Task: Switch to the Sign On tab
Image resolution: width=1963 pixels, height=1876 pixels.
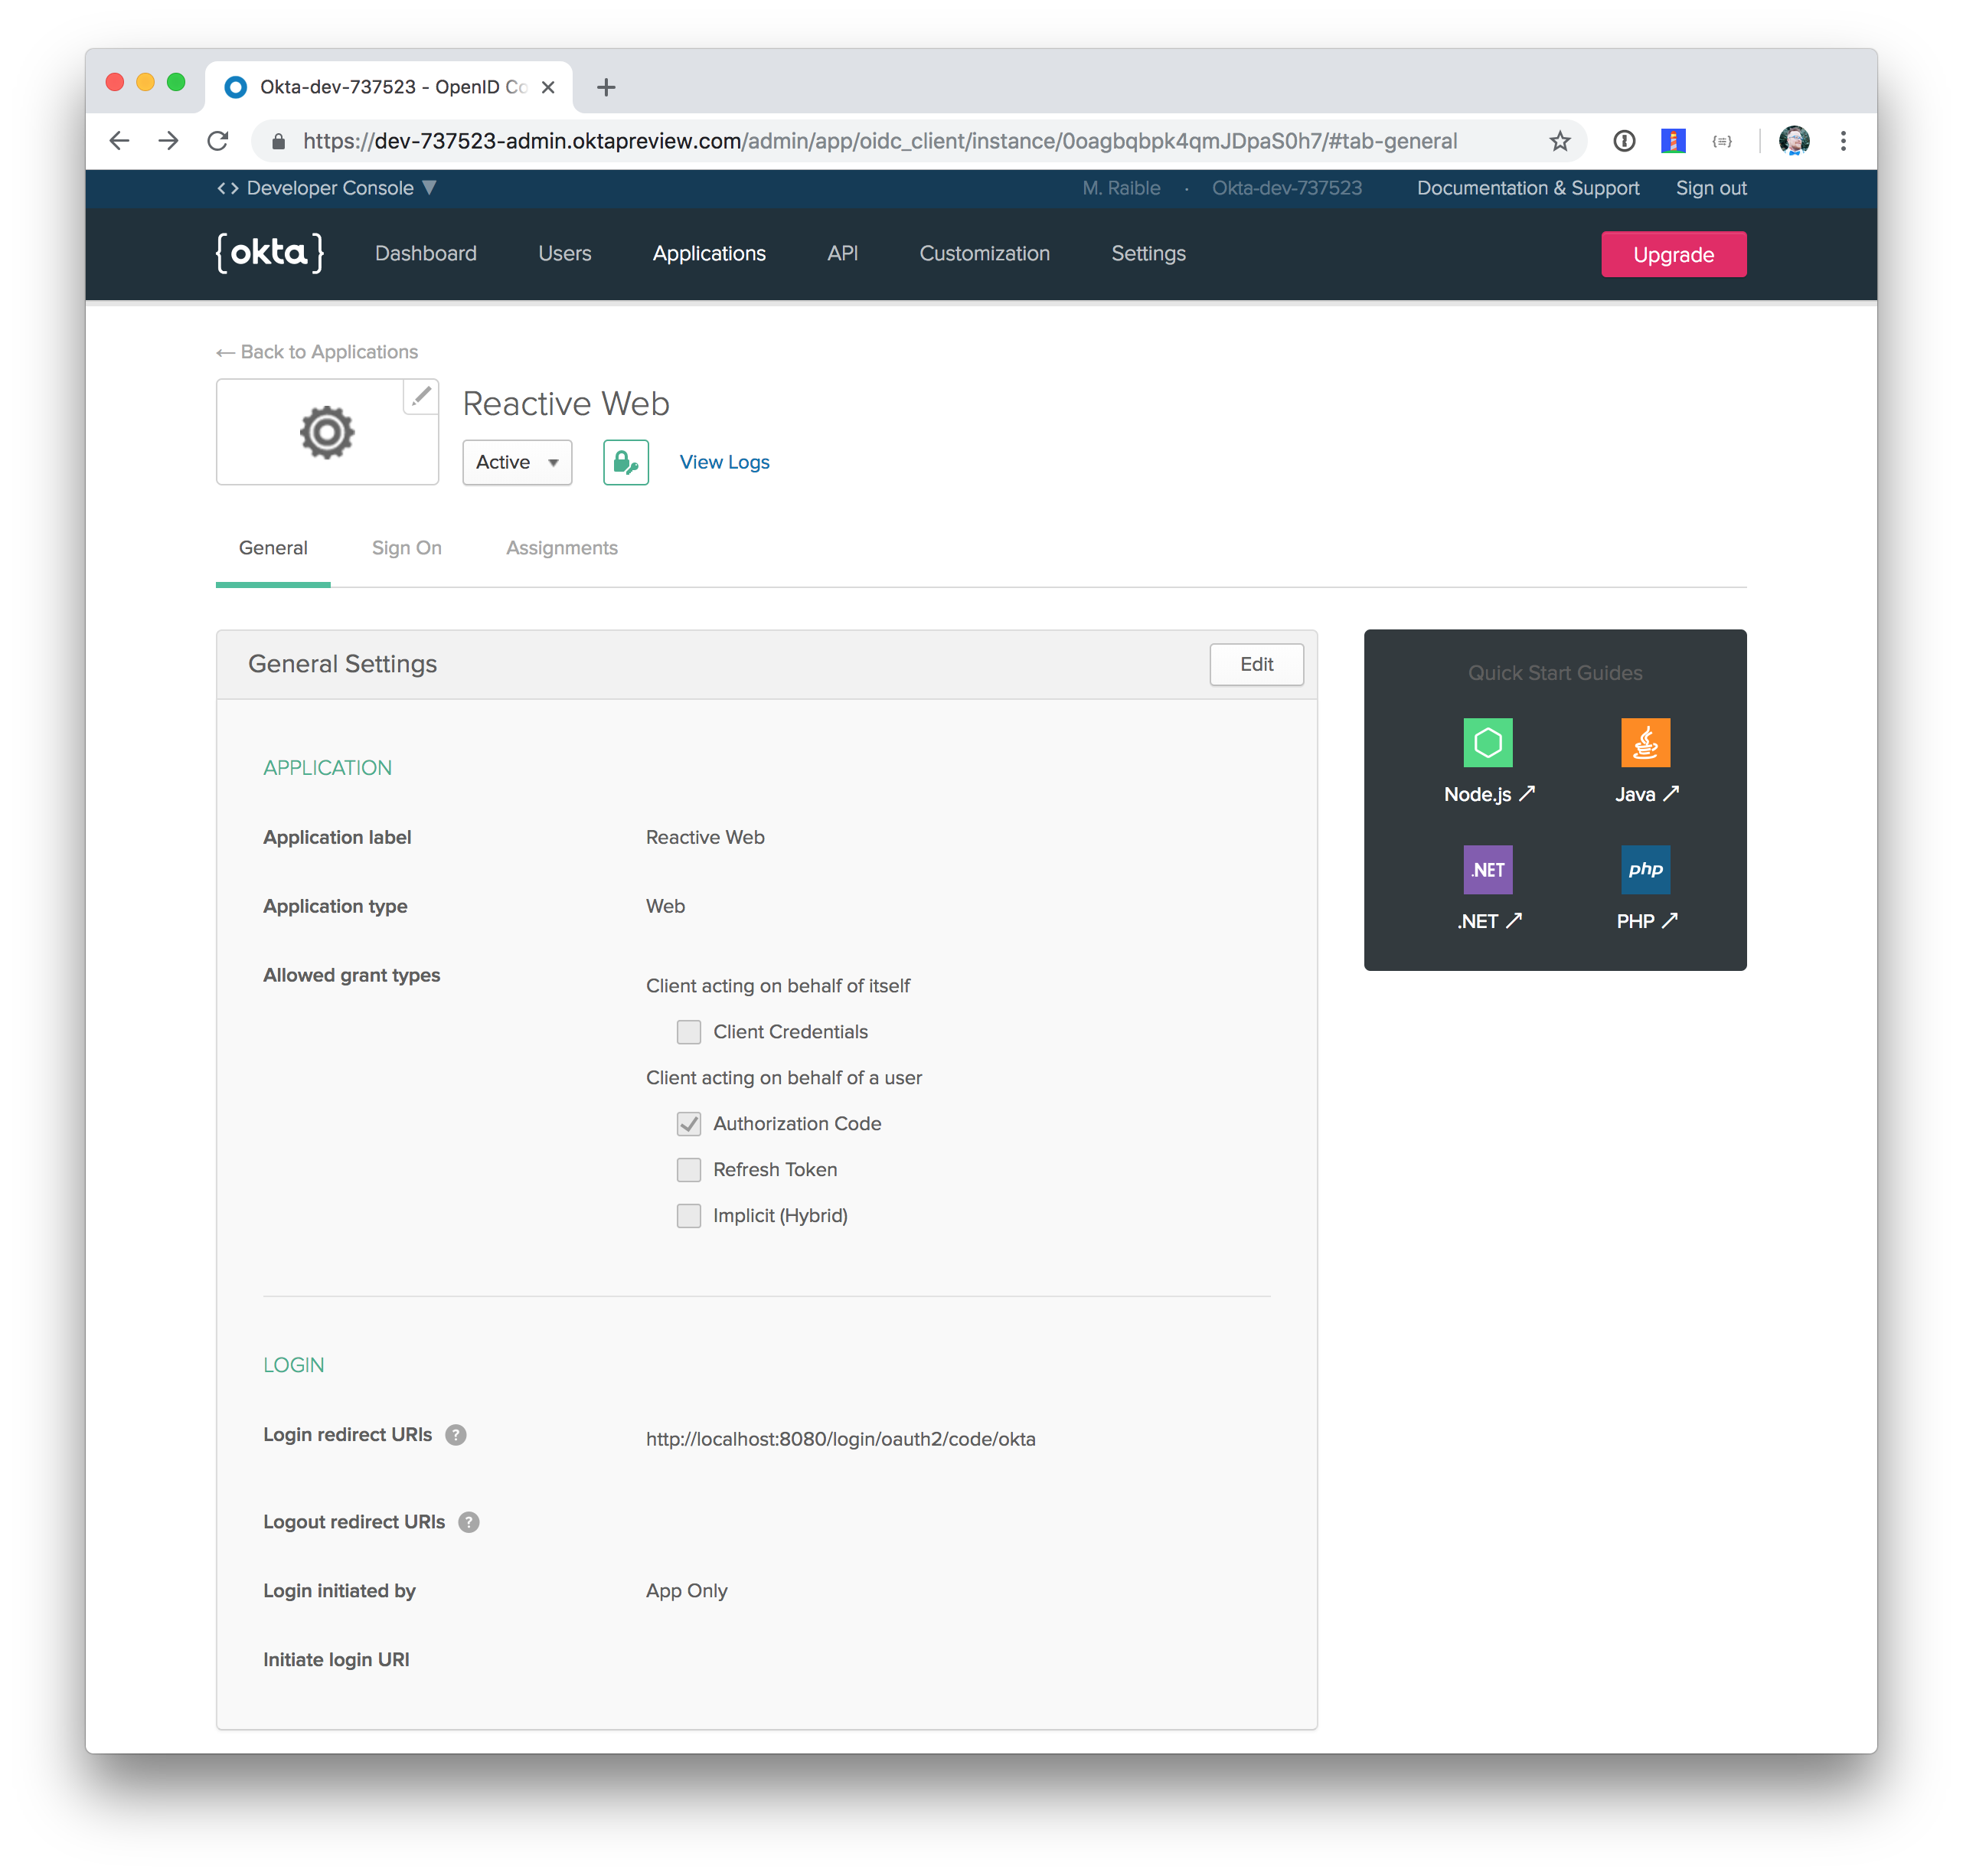Action: pyautogui.click(x=403, y=547)
